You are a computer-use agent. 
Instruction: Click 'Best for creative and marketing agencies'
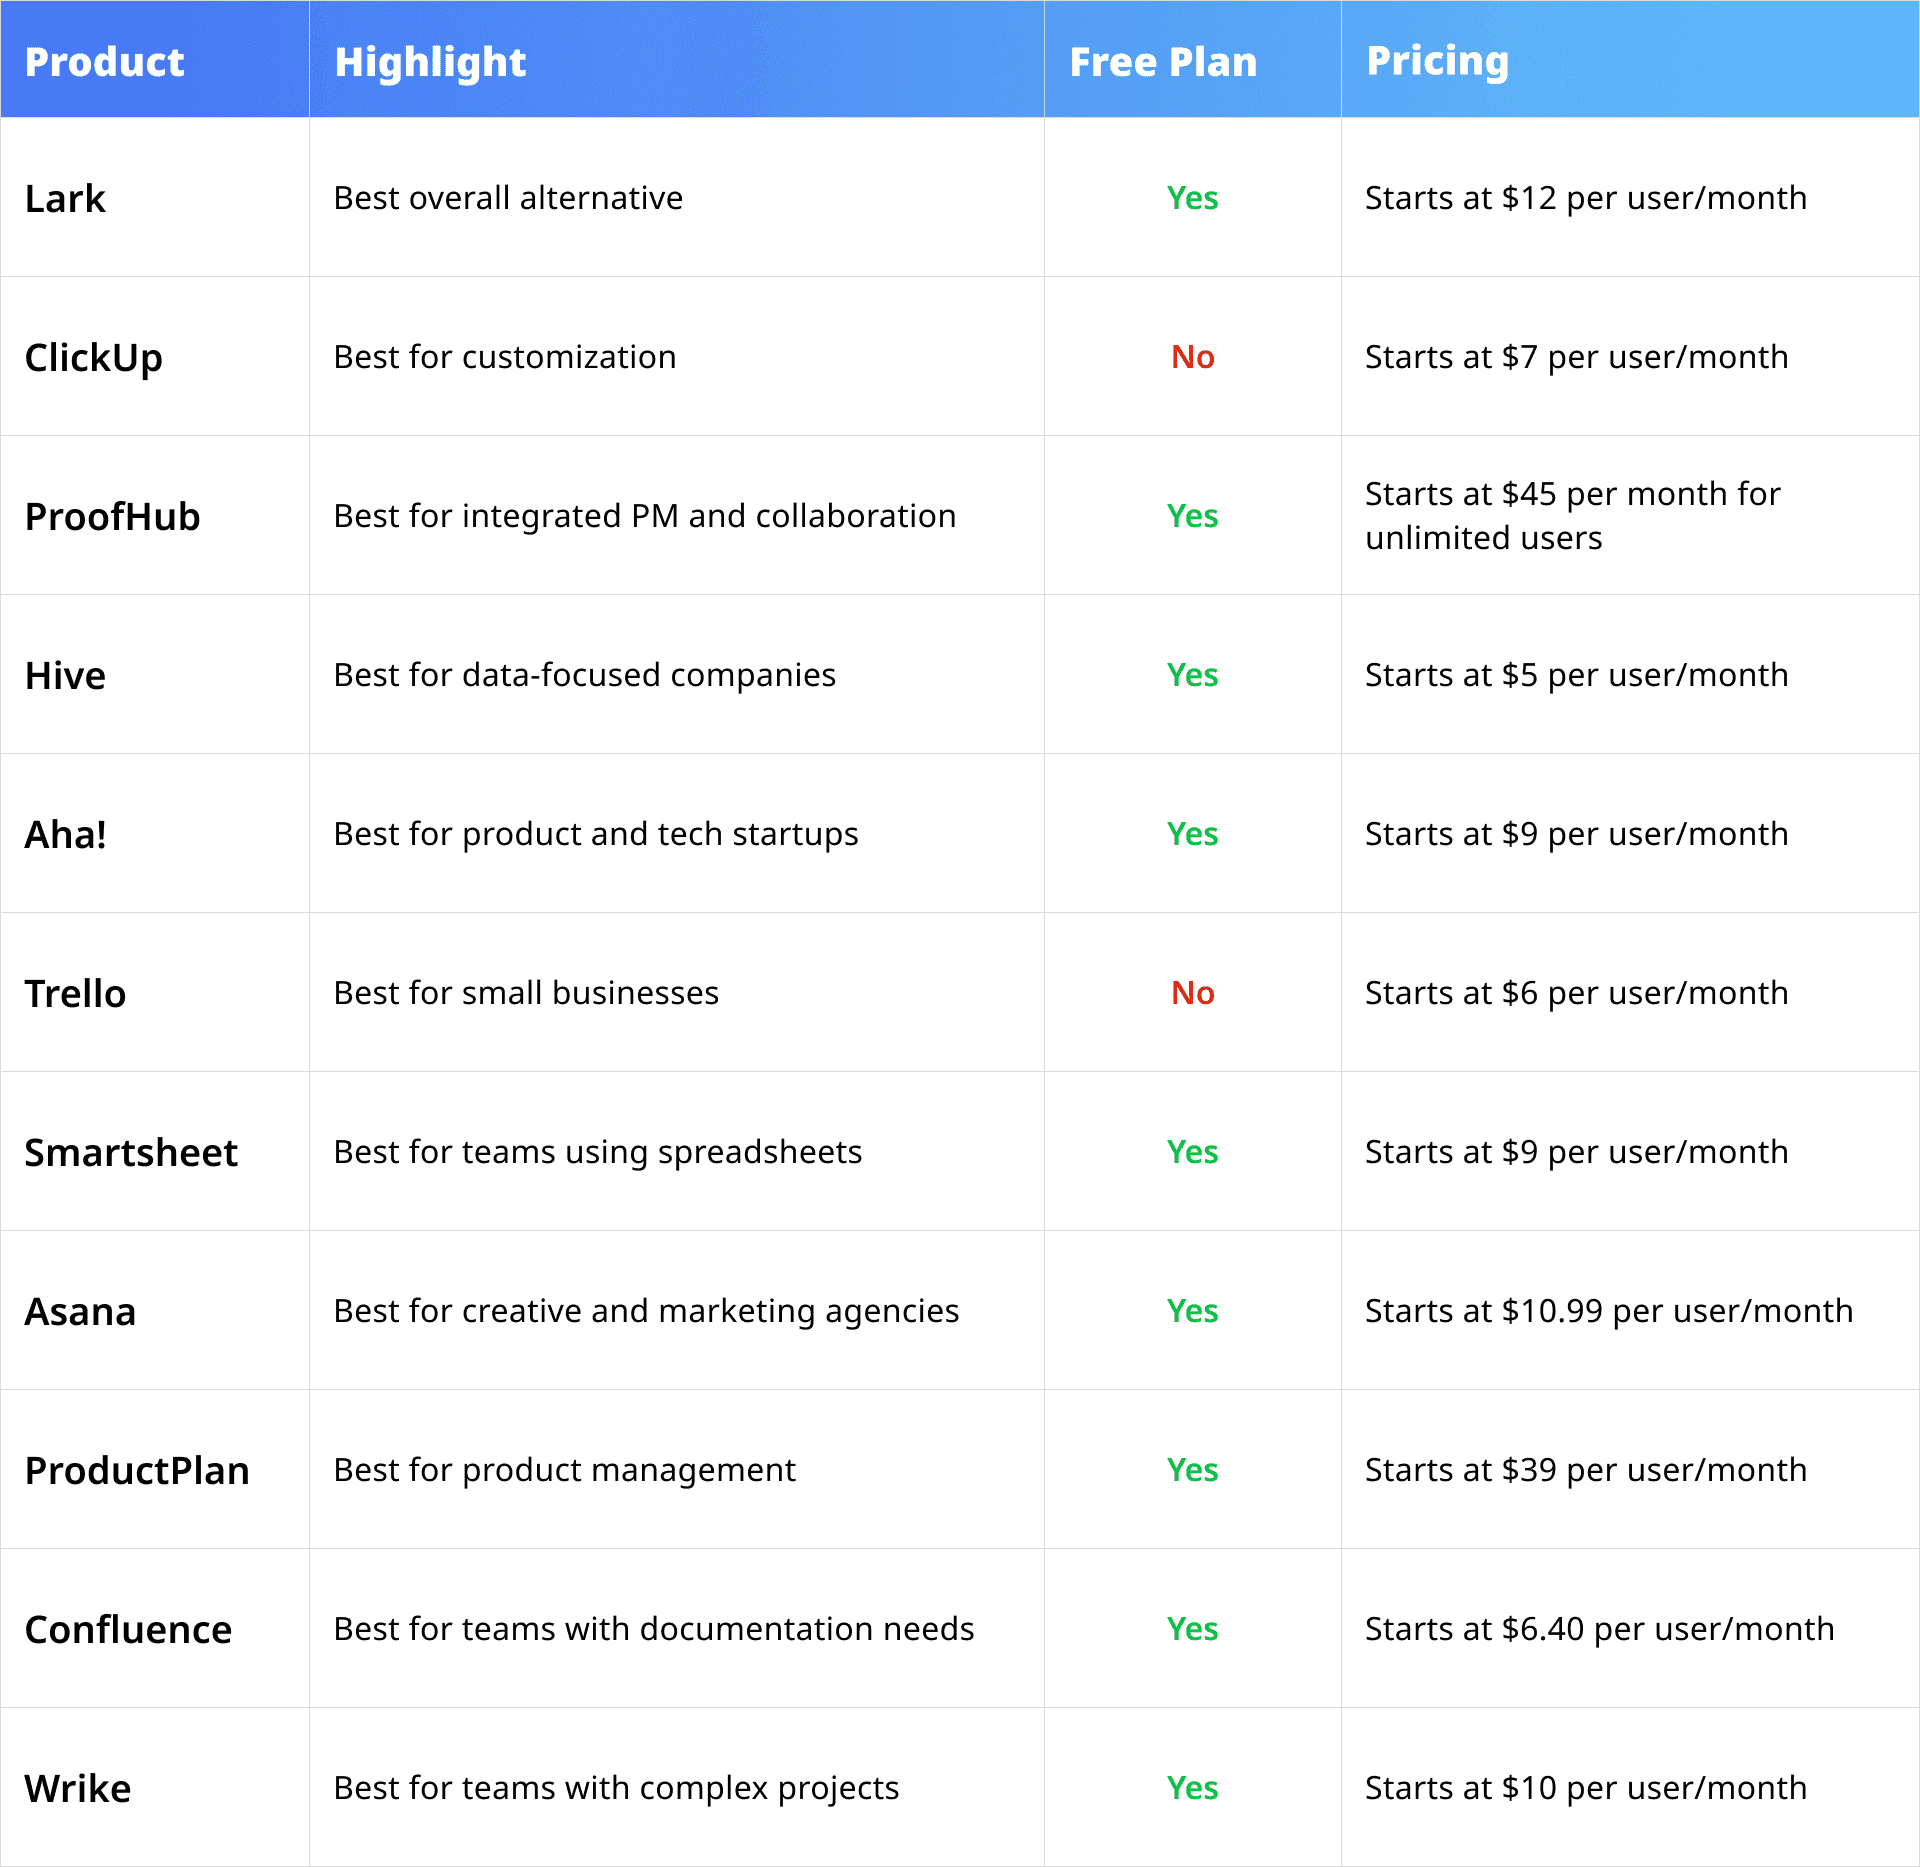[x=646, y=1311]
